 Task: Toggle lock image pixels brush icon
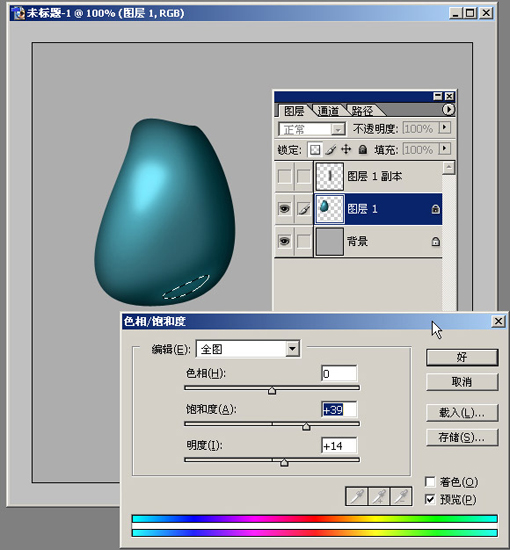pyautogui.click(x=330, y=150)
